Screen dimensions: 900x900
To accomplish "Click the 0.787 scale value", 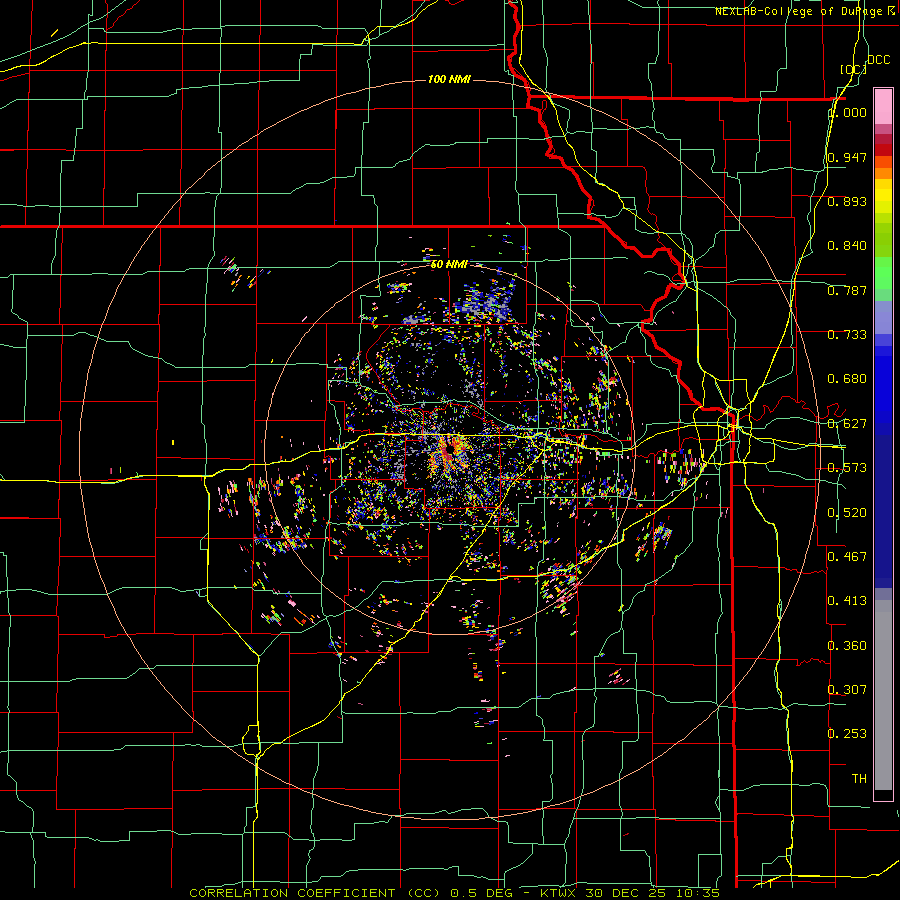I will coord(847,290).
